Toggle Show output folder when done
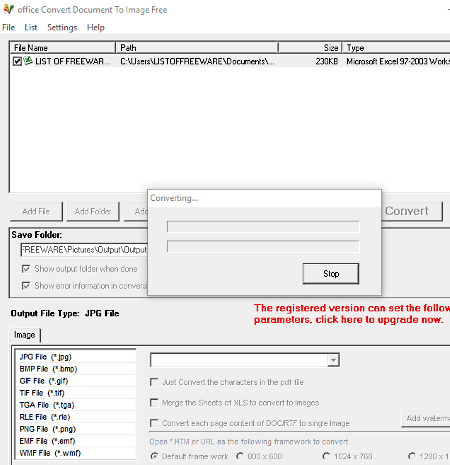This screenshot has width=450, height=465. coord(26,269)
